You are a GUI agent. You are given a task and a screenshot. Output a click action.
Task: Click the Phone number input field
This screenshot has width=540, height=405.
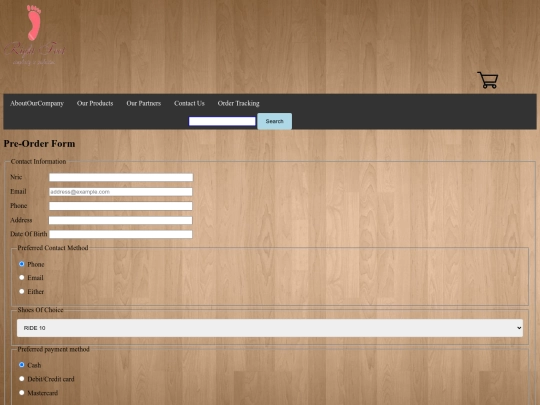(121, 206)
